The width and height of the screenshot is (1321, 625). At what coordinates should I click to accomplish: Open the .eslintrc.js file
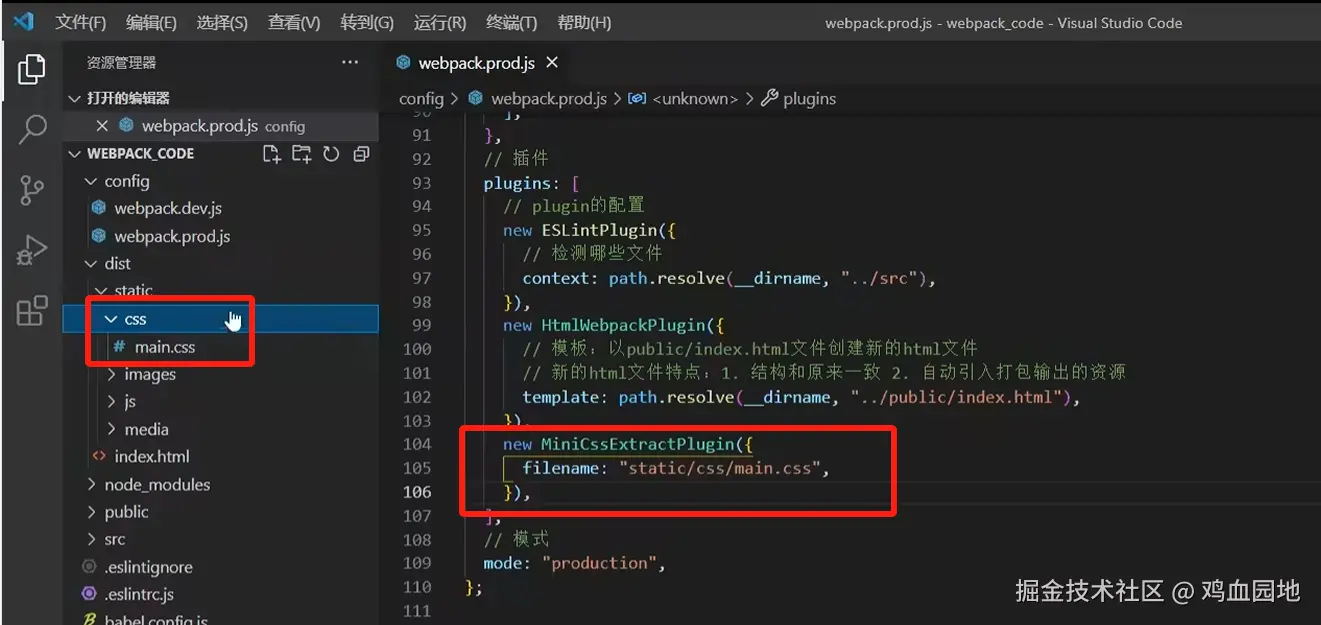tap(139, 594)
